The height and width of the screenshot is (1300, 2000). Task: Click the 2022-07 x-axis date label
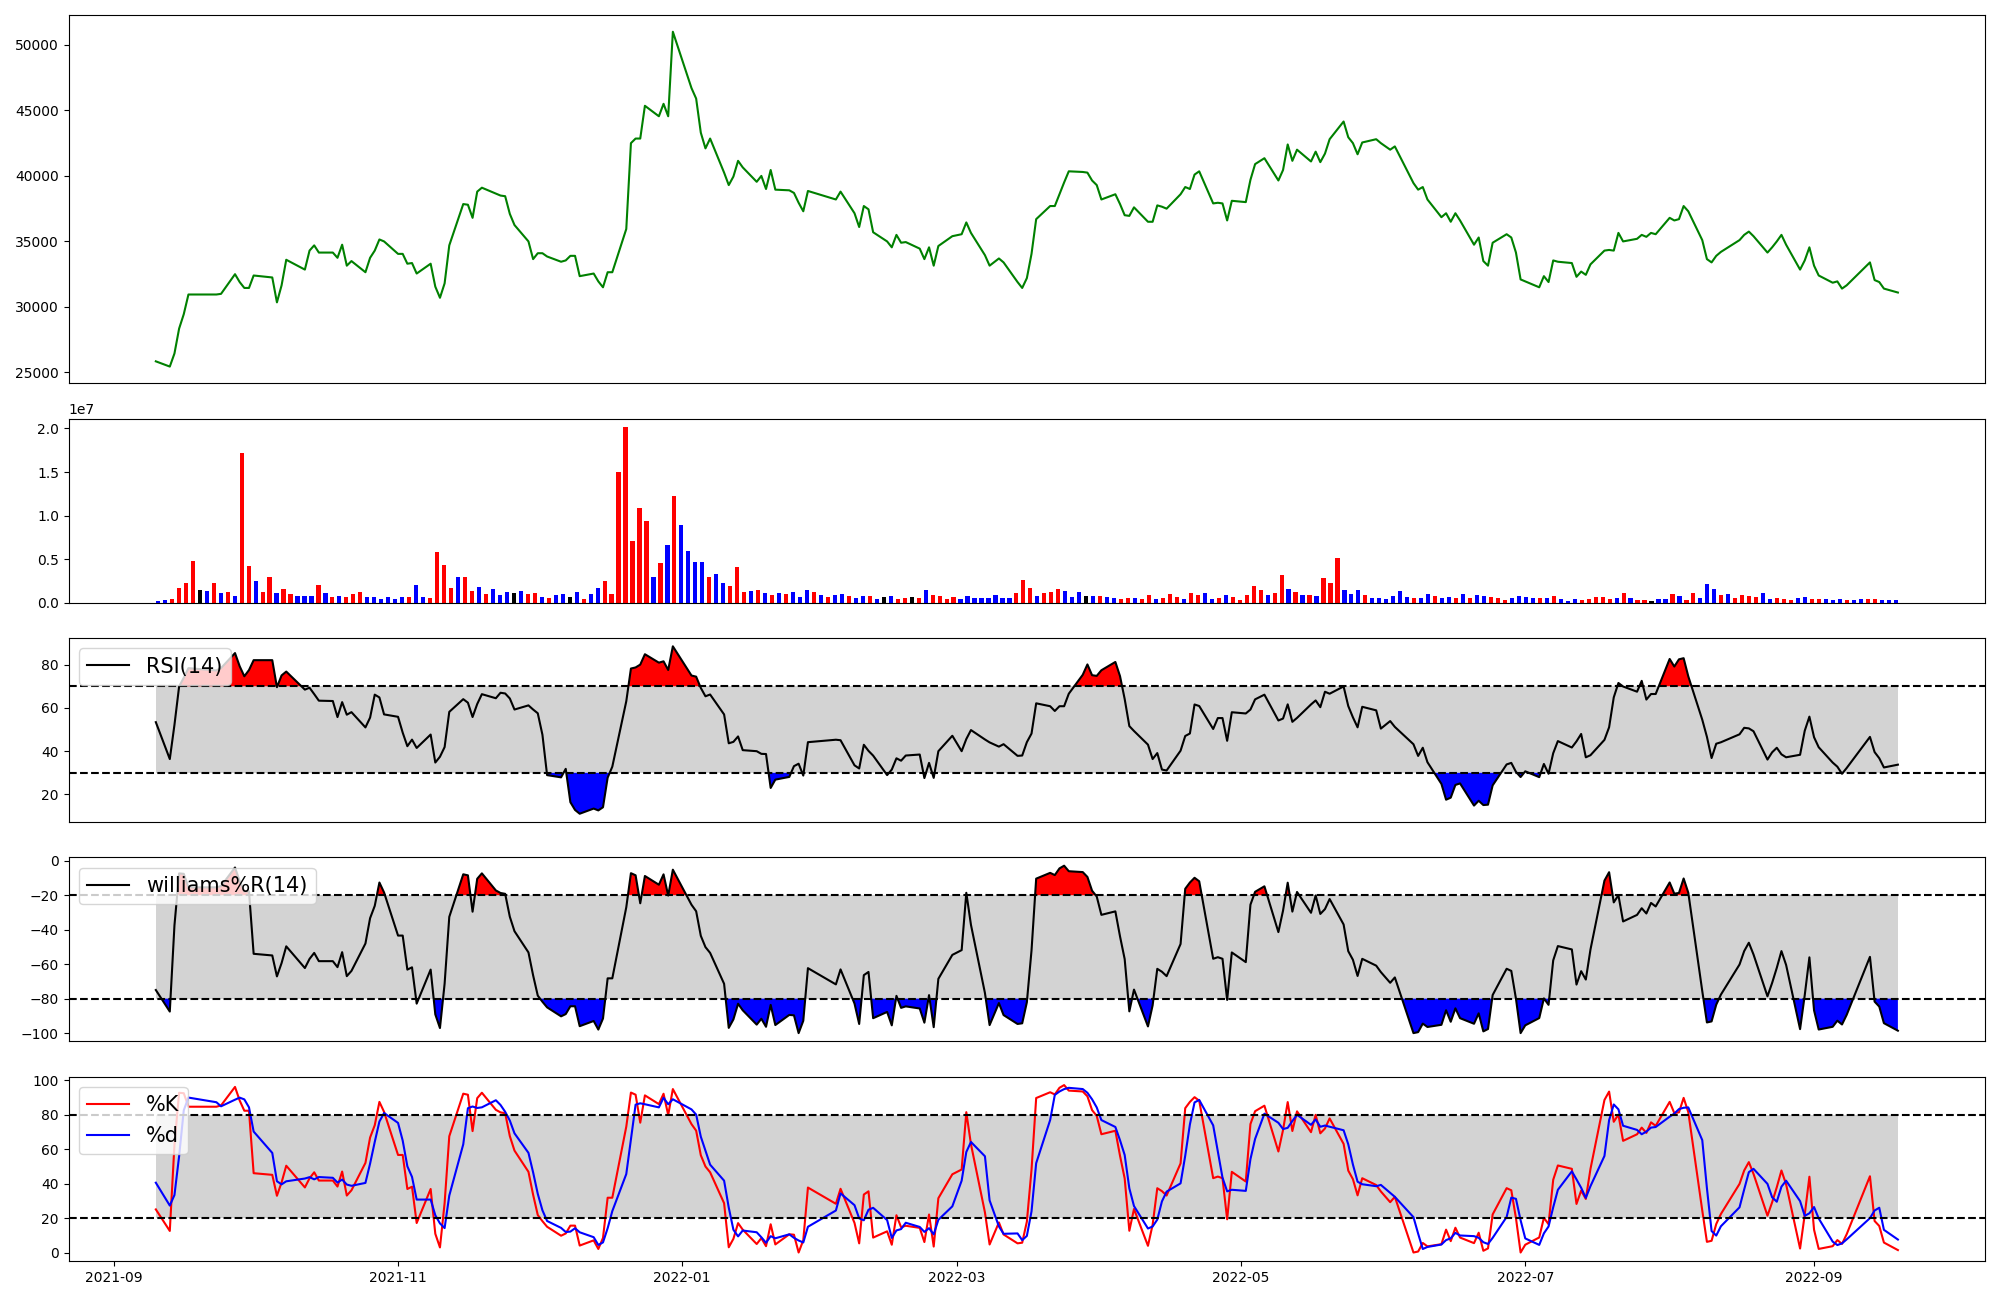[x=1526, y=1277]
